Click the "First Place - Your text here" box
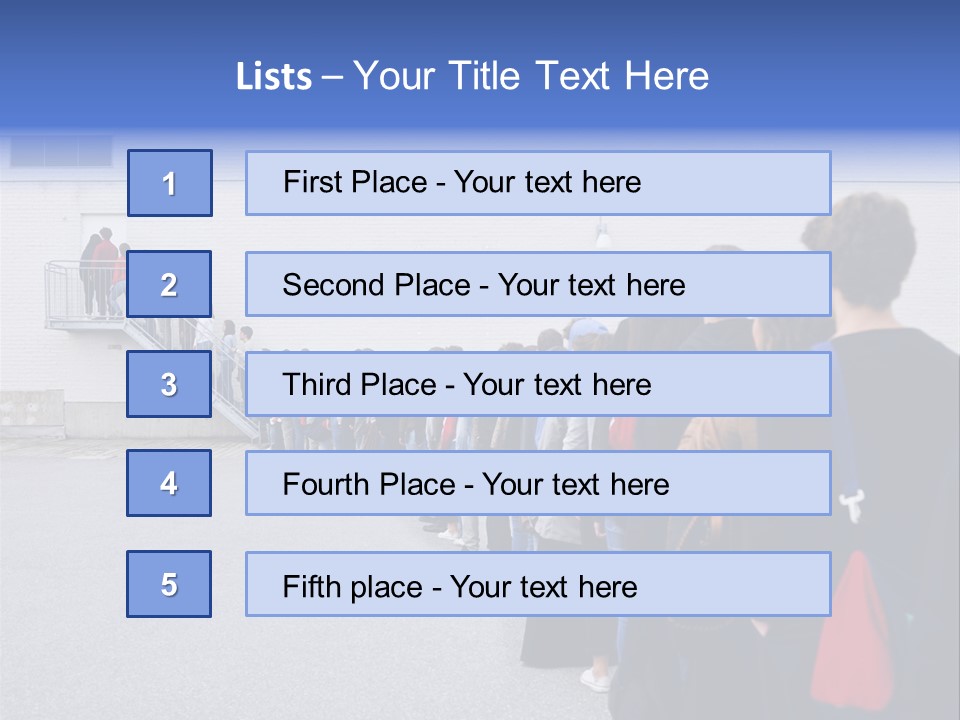The image size is (960, 720). (x=538, y=183)
